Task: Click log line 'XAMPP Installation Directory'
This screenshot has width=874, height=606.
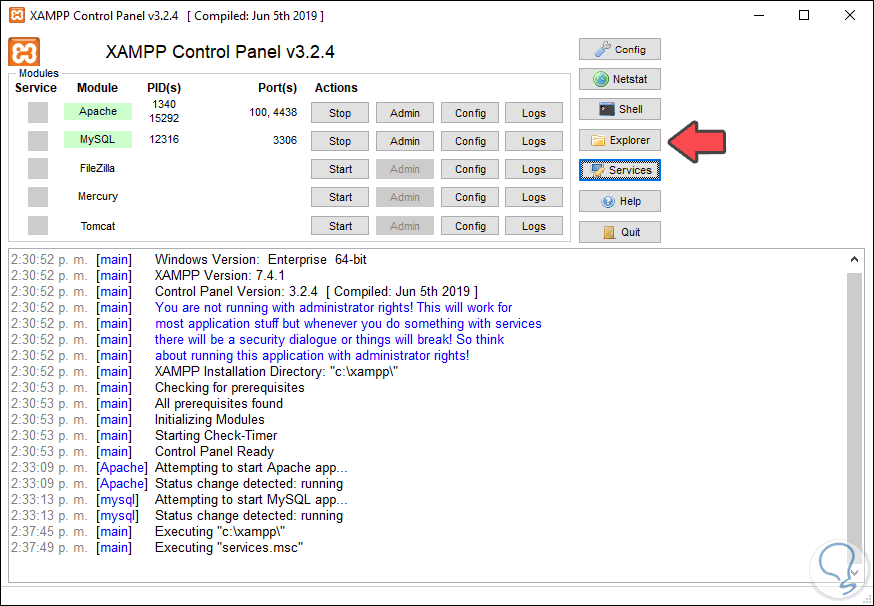Action: tap(276, 372)
